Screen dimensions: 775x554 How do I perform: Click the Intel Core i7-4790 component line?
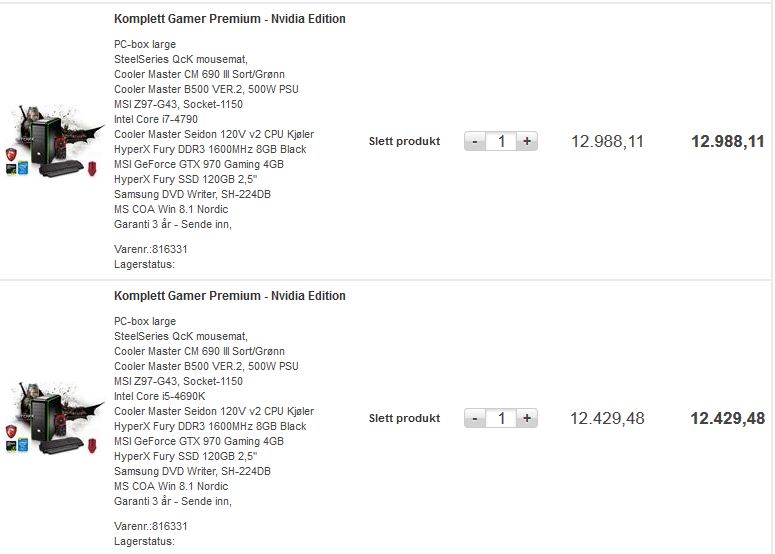(156, 119)
